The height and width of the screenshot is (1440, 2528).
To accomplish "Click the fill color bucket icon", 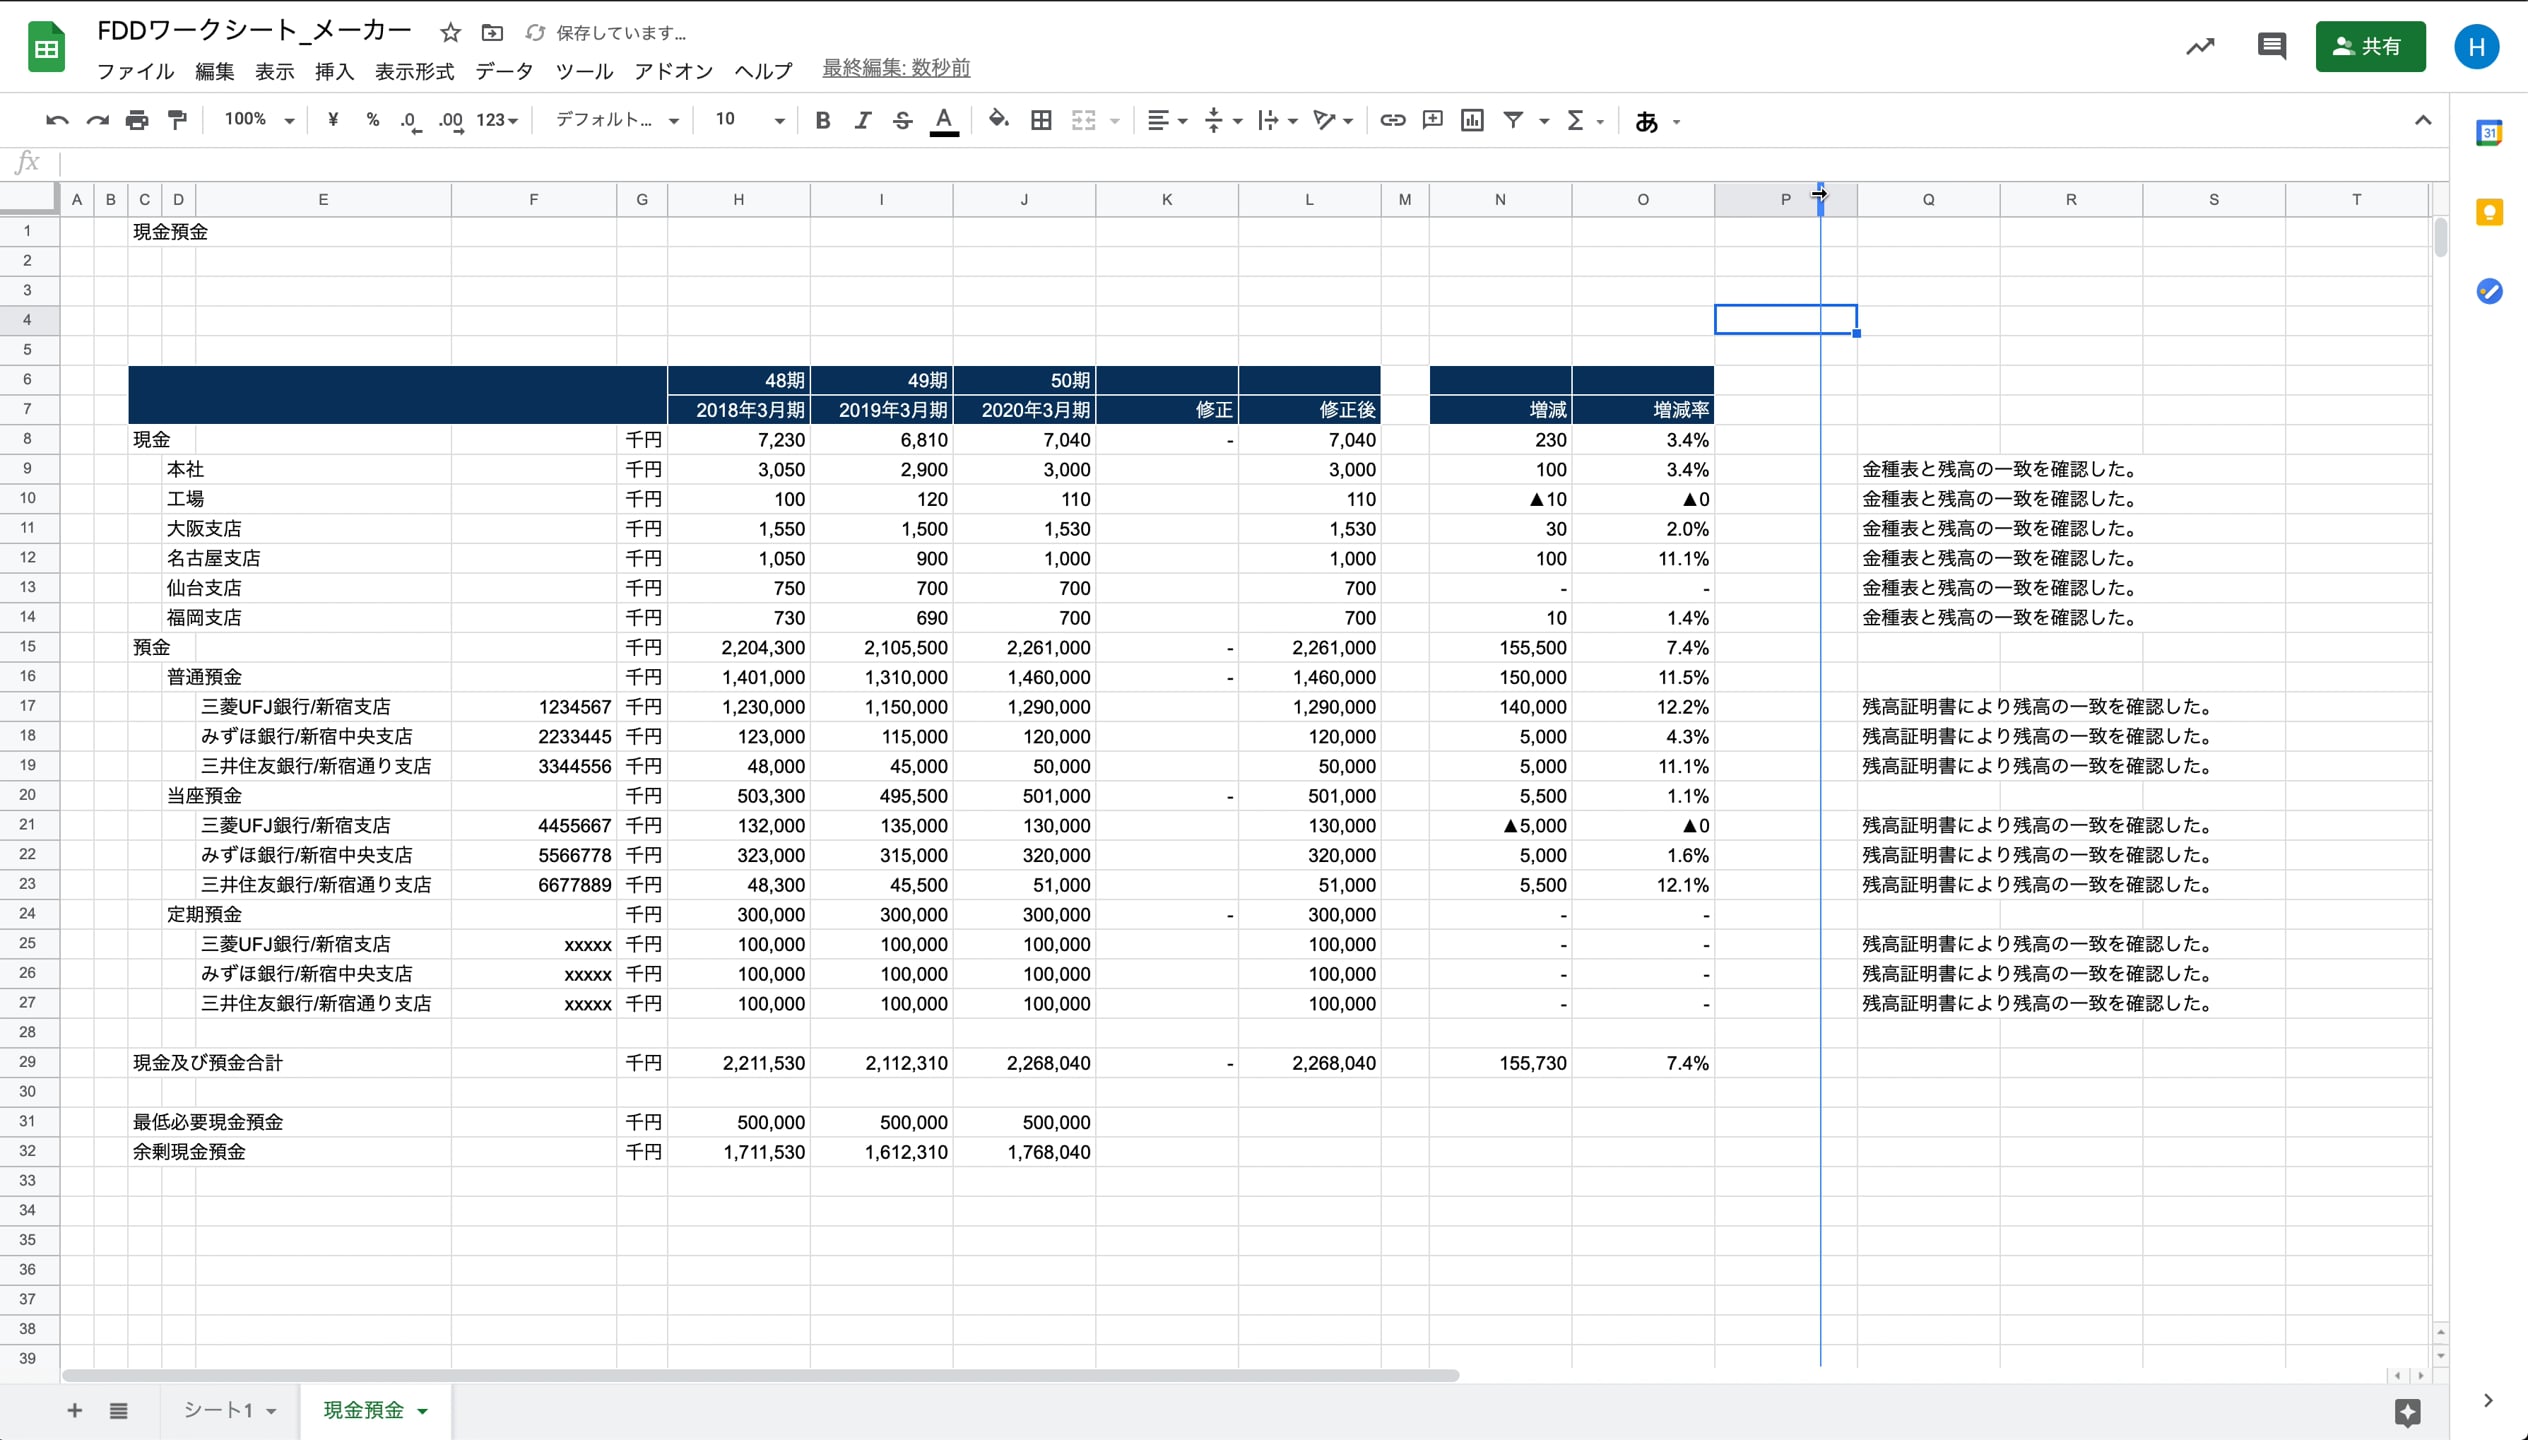I will pos(998,121).
